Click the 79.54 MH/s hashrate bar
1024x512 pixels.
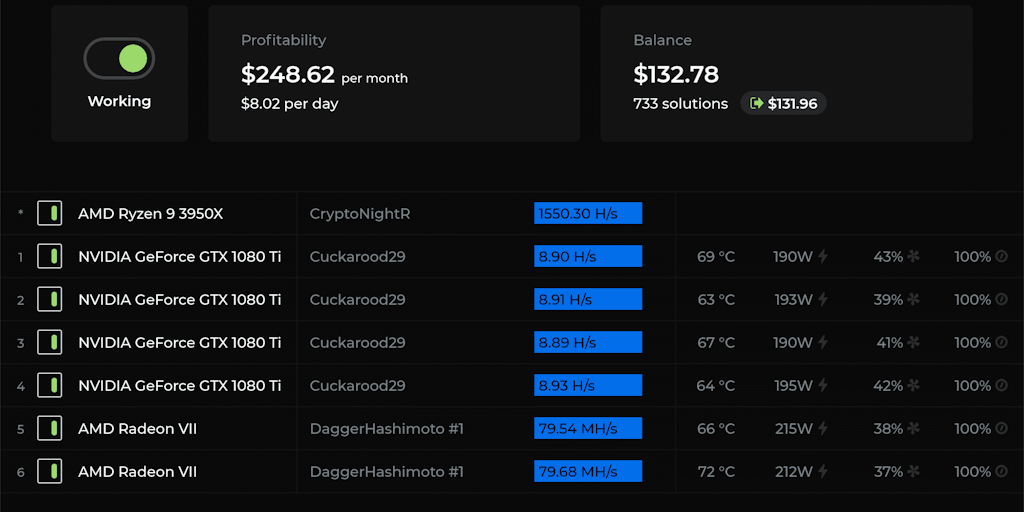click(x=588, y=428)
